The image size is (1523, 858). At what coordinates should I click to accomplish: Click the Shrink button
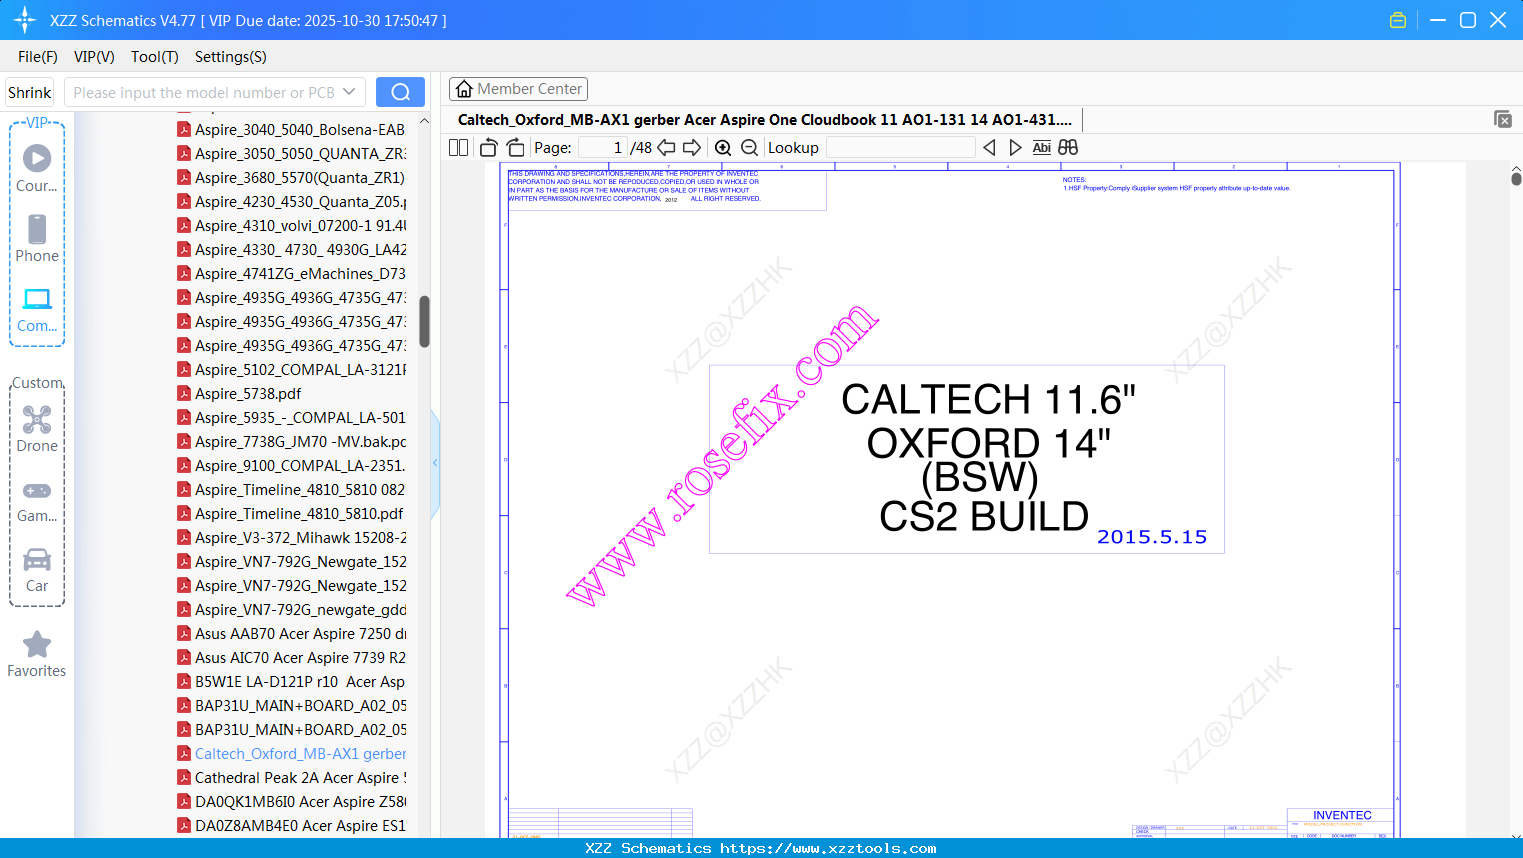29,92
